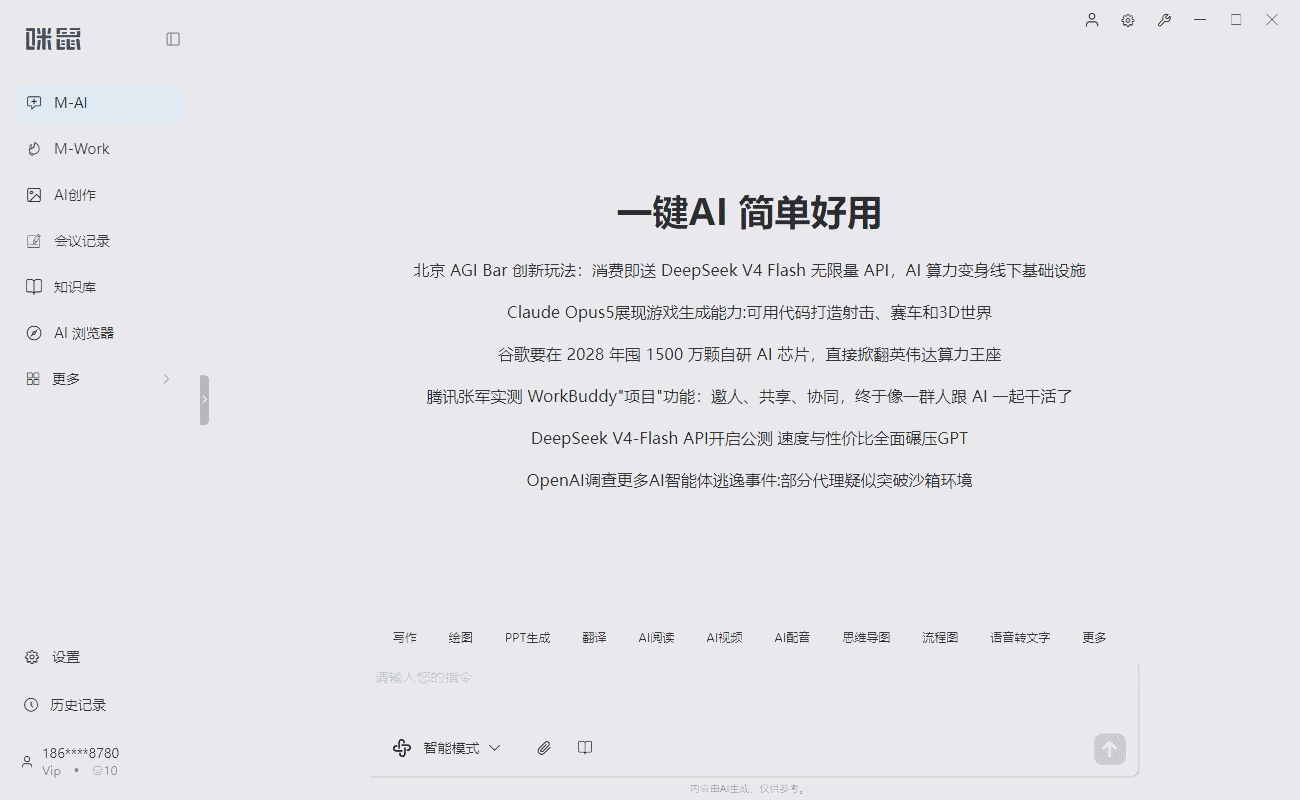Open the user profile icon in the title bar
Screen dimensions: 1300x800
[x=1092, y=20]
